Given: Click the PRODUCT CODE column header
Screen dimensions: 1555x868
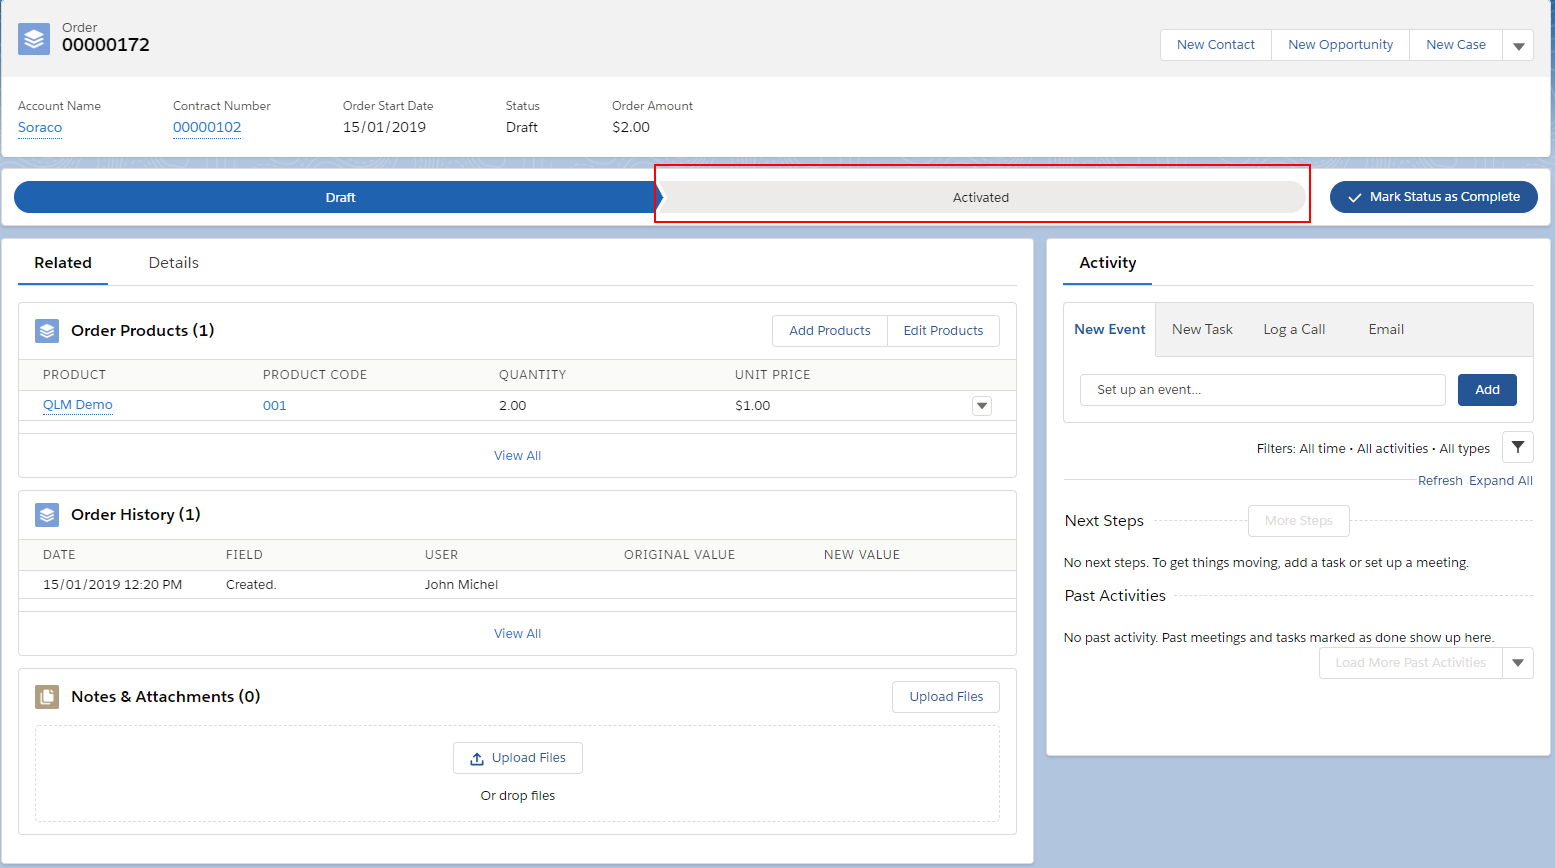Looking at the screenshot, I should coord(315,375).
